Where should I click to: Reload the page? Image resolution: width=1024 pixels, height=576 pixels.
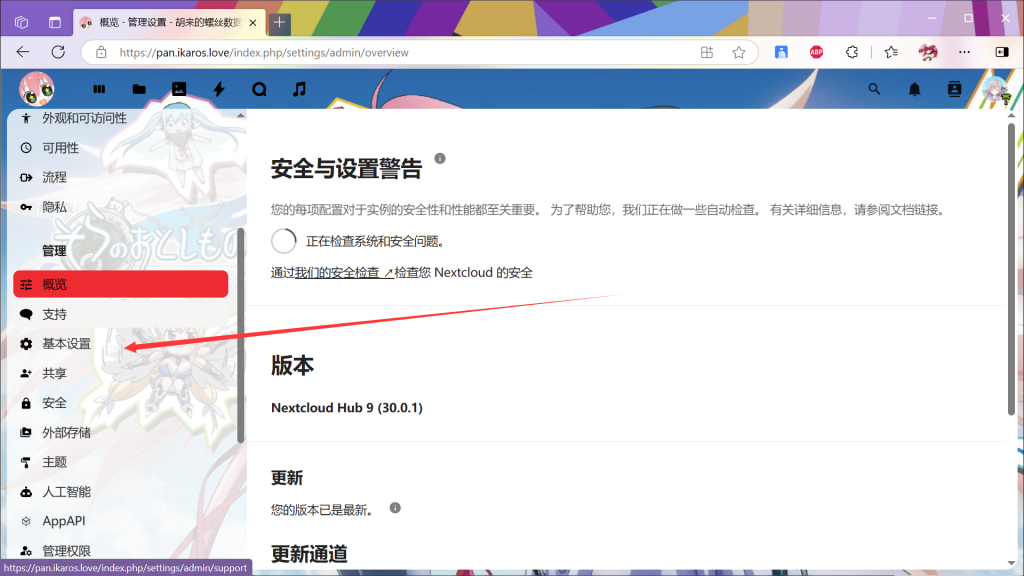coord(58,52)
